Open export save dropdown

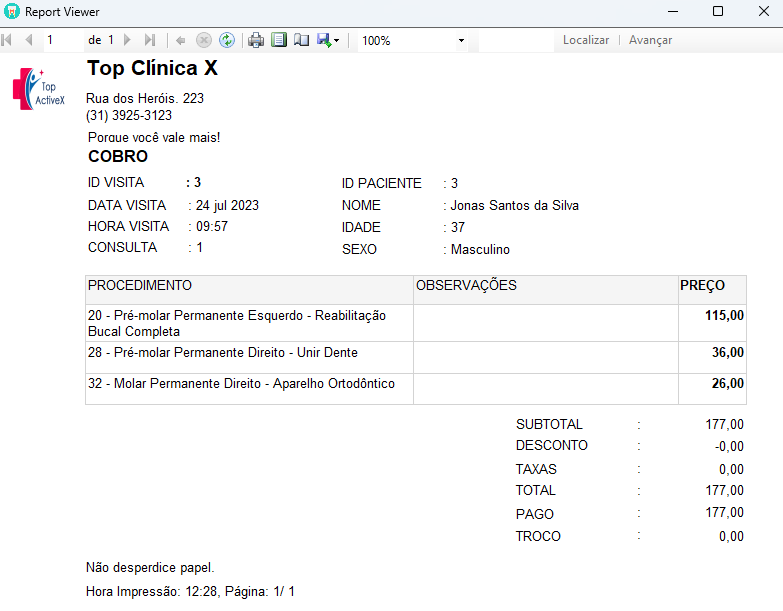(328, 40)
